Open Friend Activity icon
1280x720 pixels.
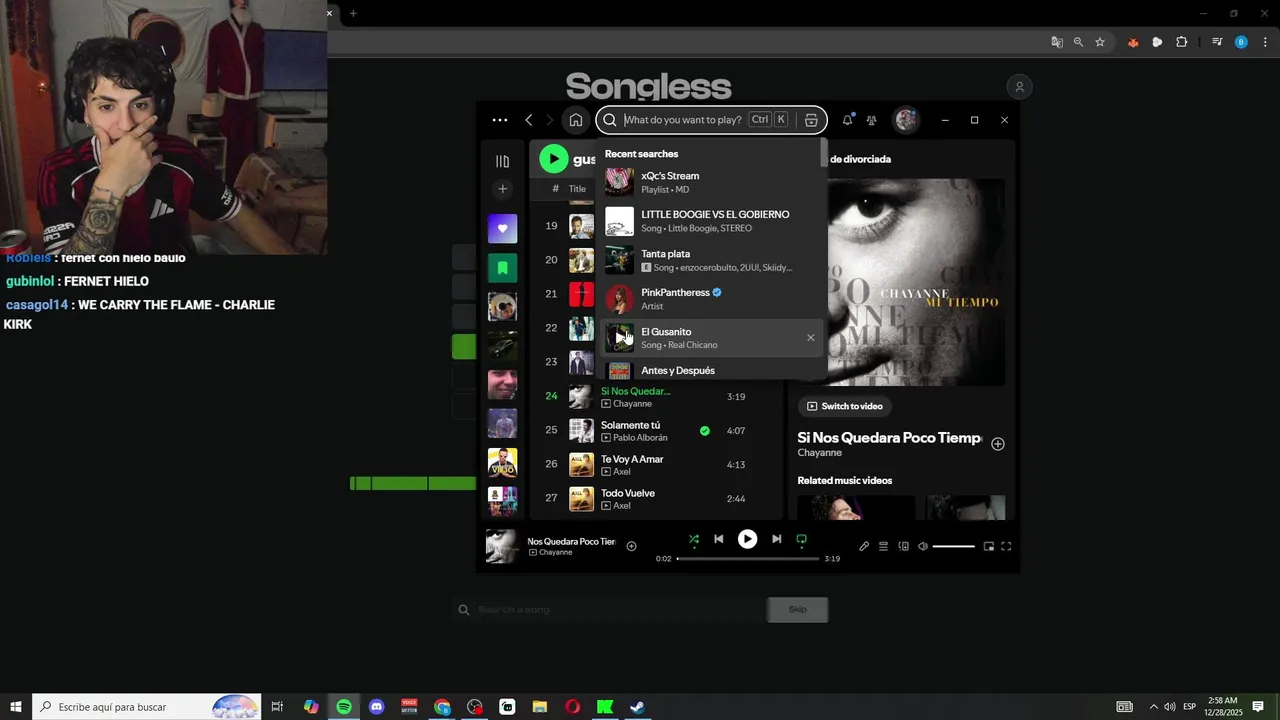pyautogui.click(x=872, y=120)
